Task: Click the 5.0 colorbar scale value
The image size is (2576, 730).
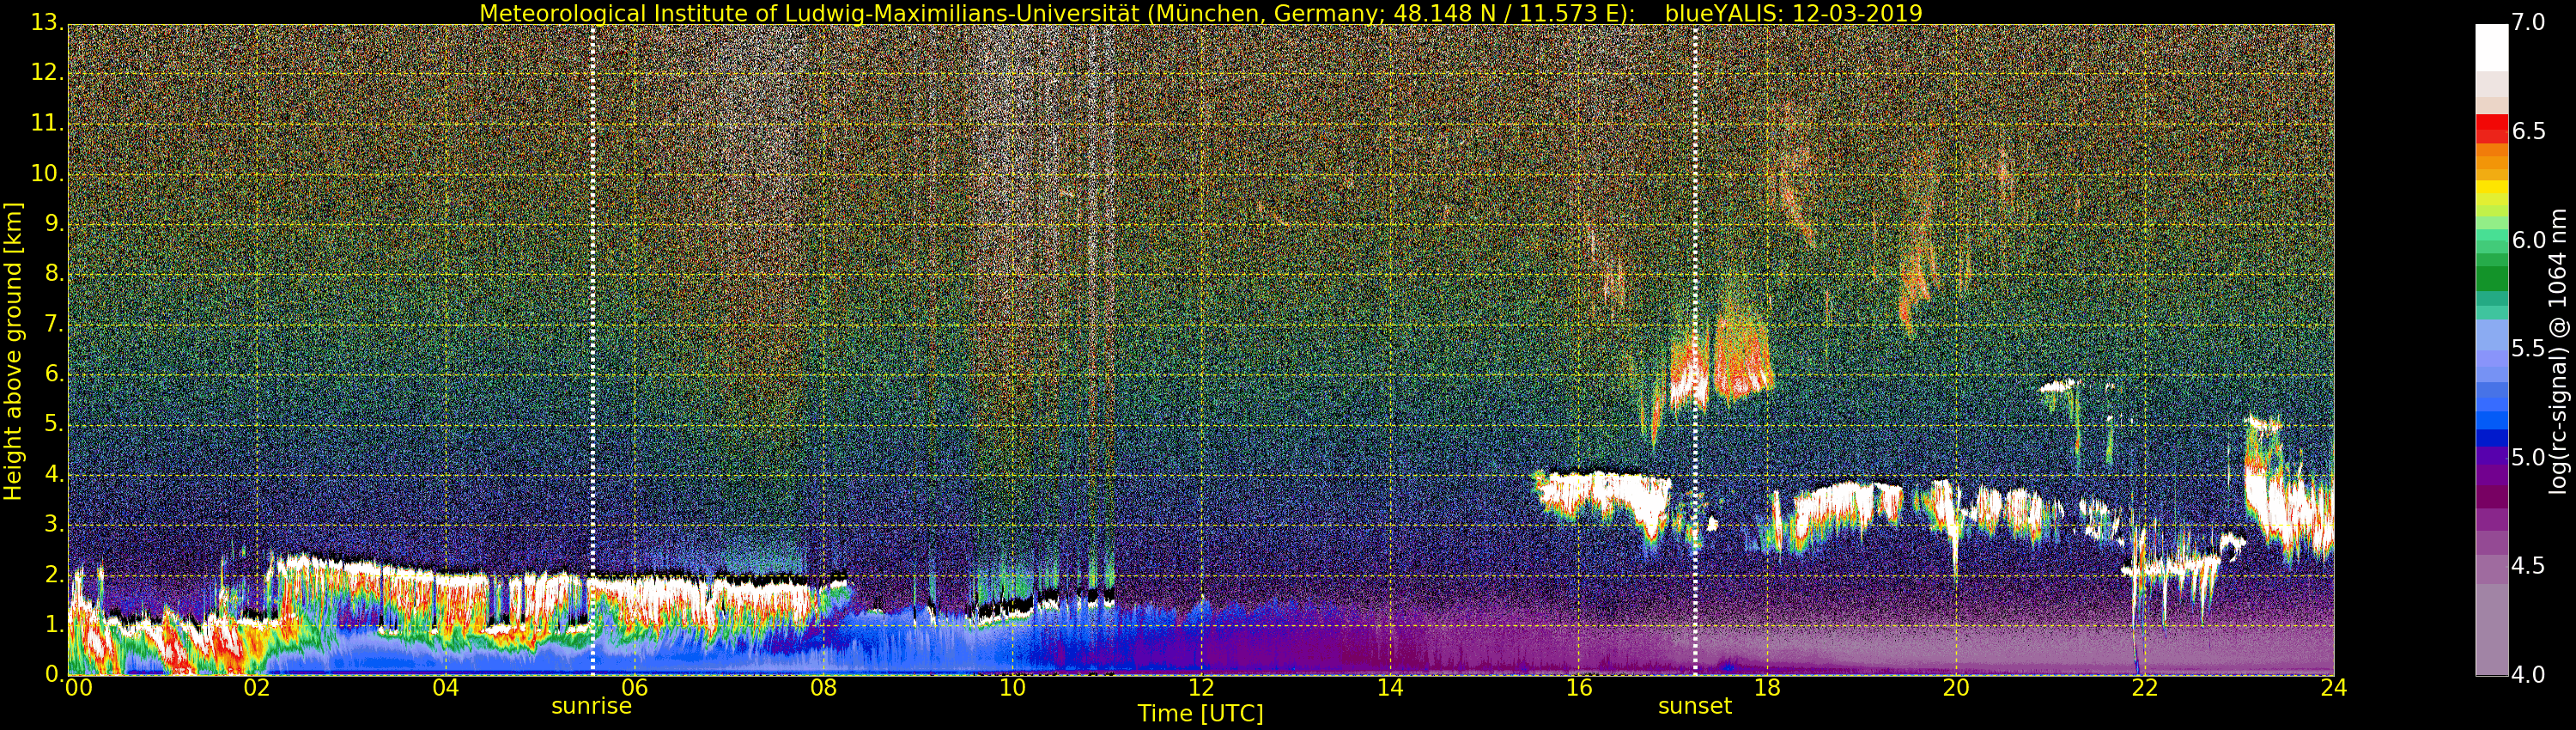Action: click(2529, 457)
